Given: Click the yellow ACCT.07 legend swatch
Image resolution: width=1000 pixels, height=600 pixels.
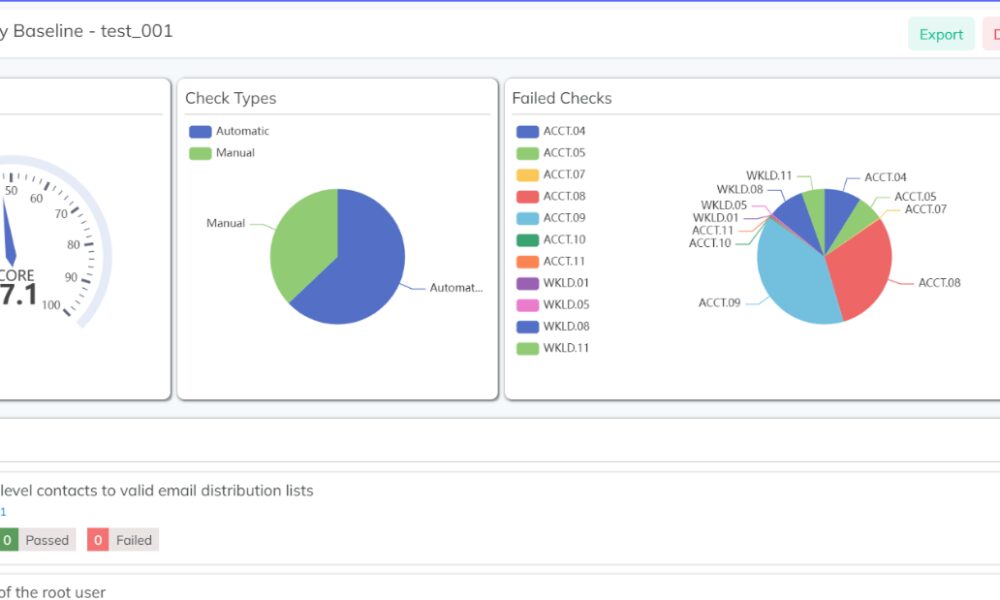Looking at the screenshot, I should coord(528,175).
